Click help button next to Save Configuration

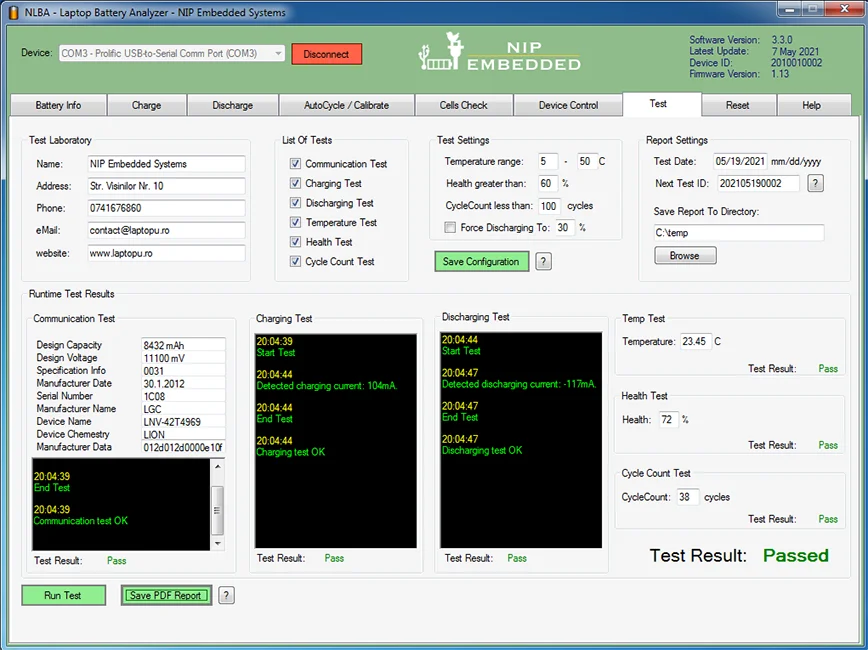click(544, 262)
